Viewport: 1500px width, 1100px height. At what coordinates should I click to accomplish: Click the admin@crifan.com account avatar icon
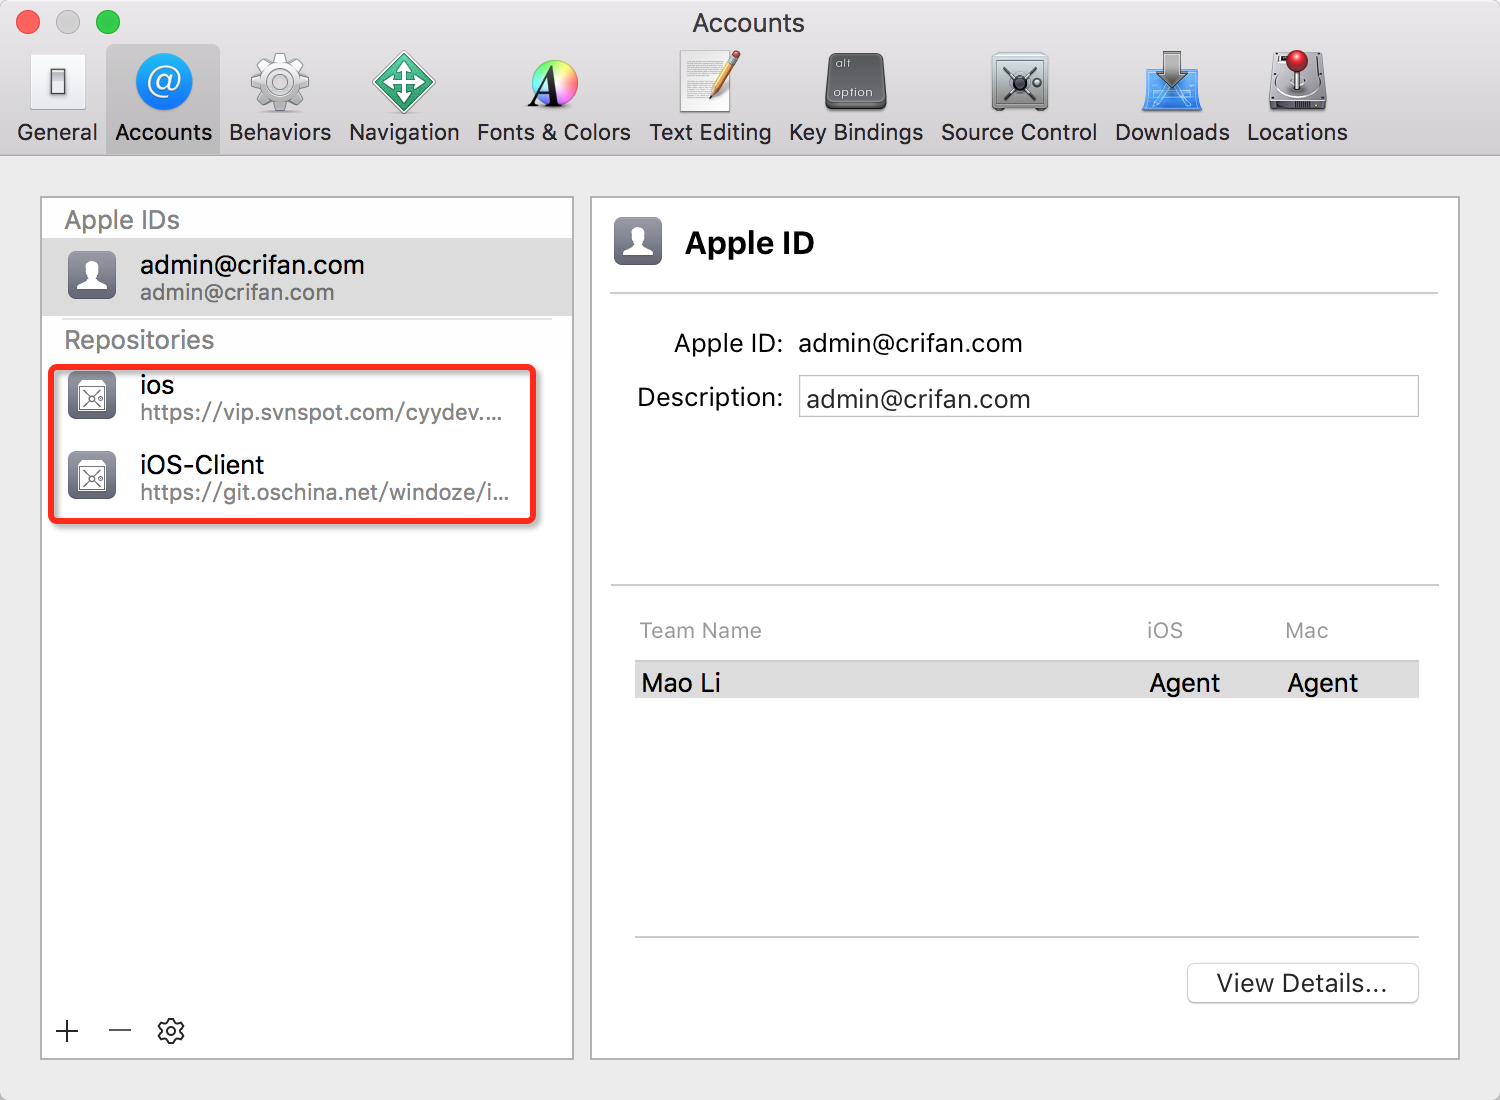92,276
